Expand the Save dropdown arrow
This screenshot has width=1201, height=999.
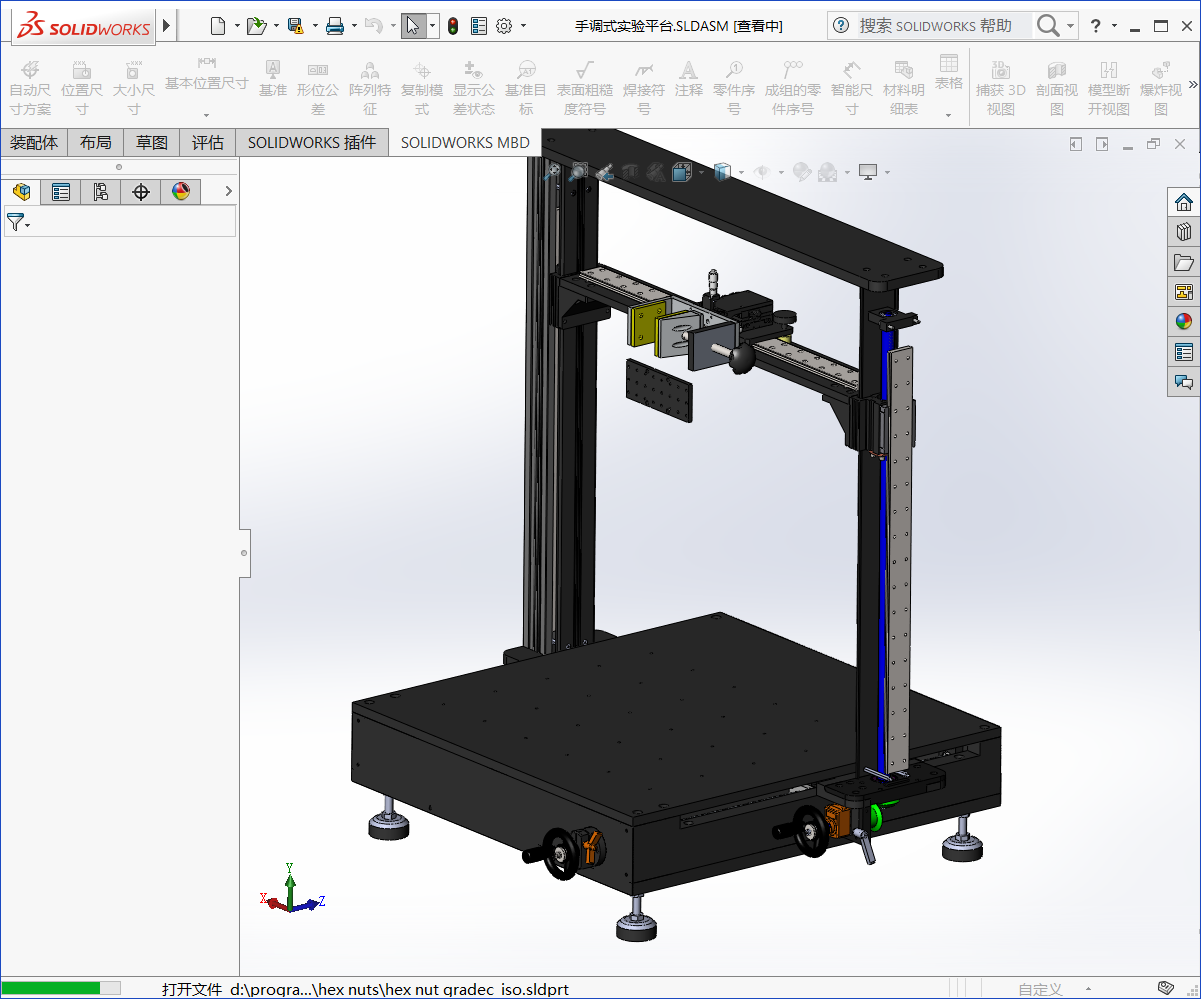315,26
